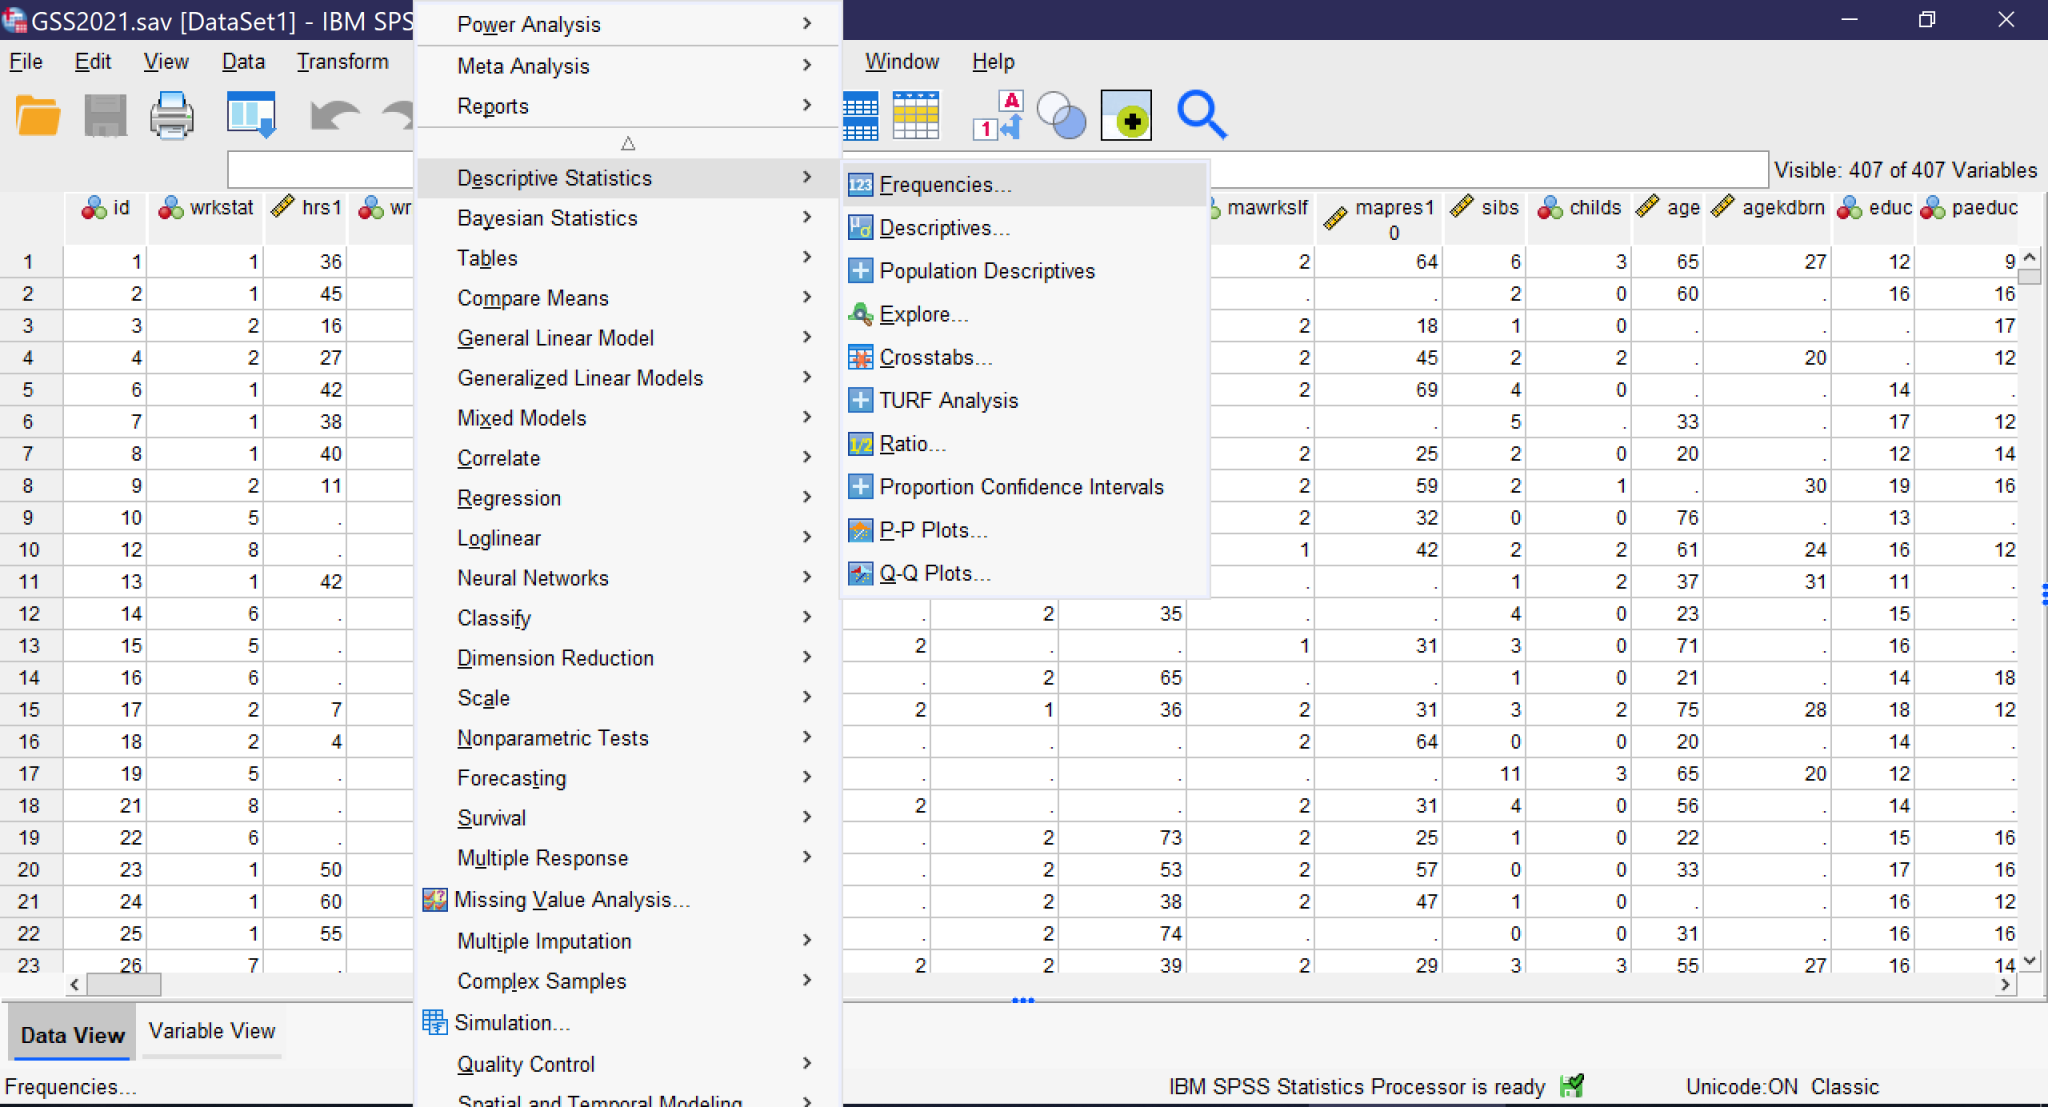Click the Variable View tab
This screenshot has width=2048, height=1107.
211,1032
